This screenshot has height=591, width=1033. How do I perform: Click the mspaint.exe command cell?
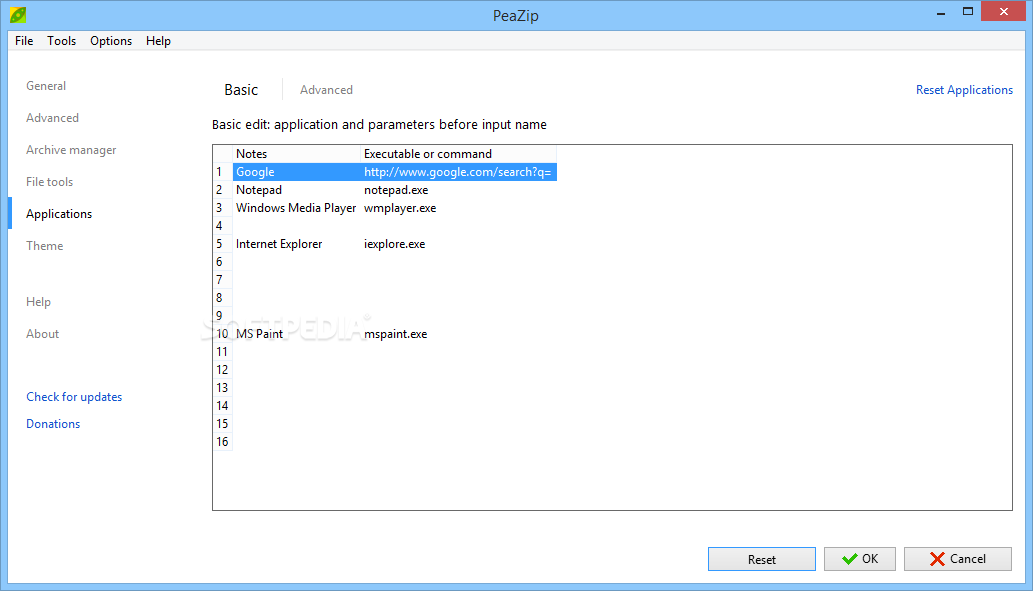point(459,334)
